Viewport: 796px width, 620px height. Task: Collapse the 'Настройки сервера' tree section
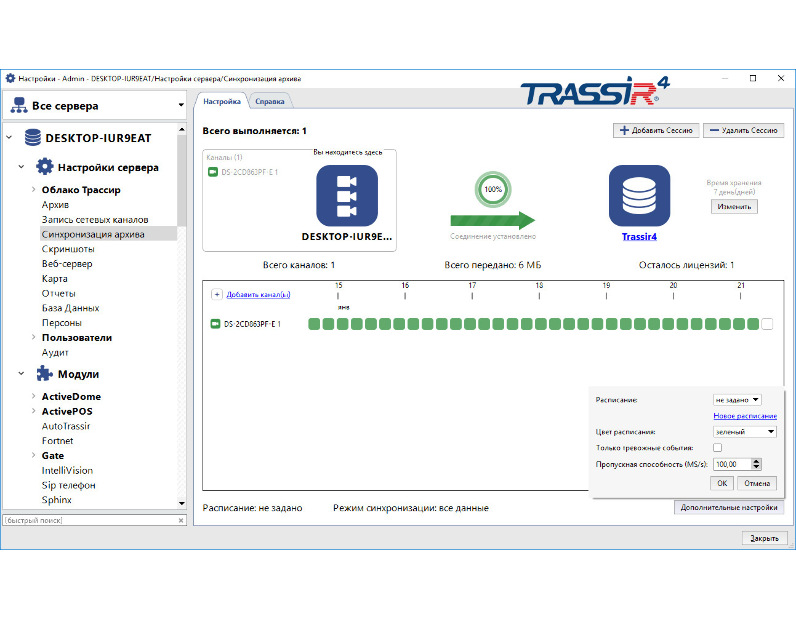(x=21, y=167)
